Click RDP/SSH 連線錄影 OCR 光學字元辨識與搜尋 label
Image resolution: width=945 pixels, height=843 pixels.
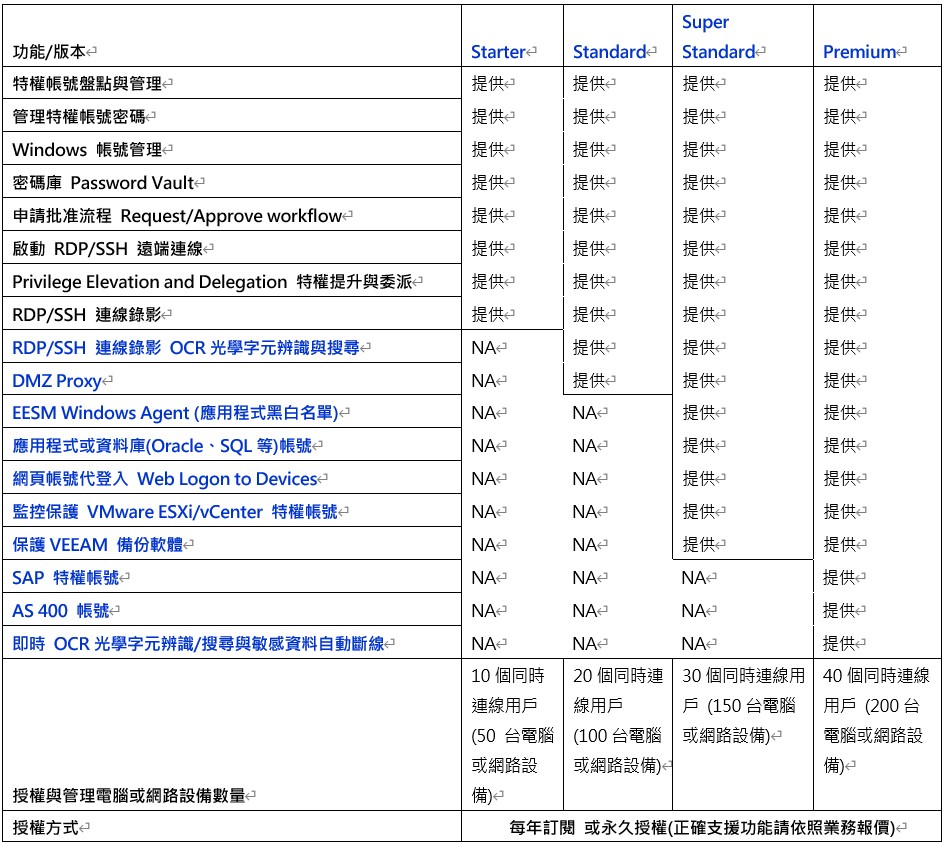pyautogui.click(x=186, y=348)
